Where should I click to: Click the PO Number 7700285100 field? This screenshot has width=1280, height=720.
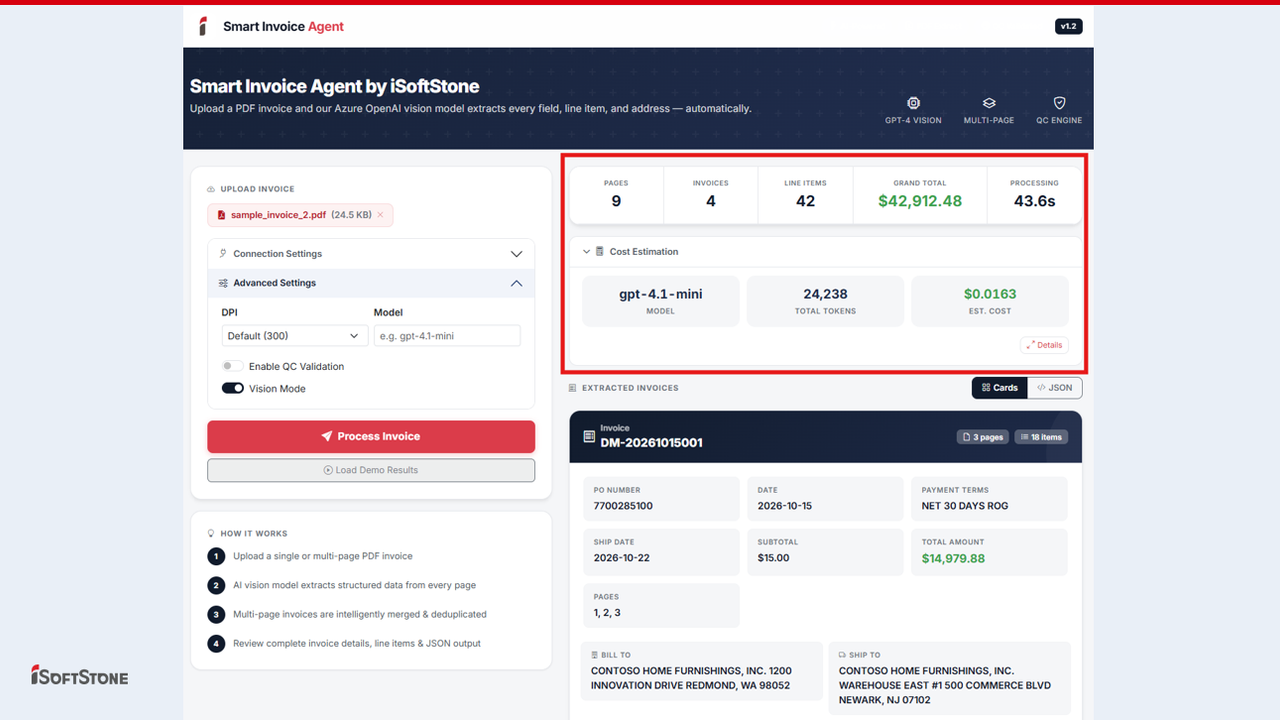661,498
